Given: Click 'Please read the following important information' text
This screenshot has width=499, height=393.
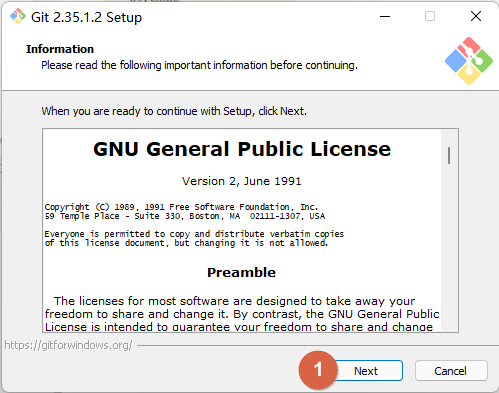Looking at the screenshot, I should tap(199, 65).
